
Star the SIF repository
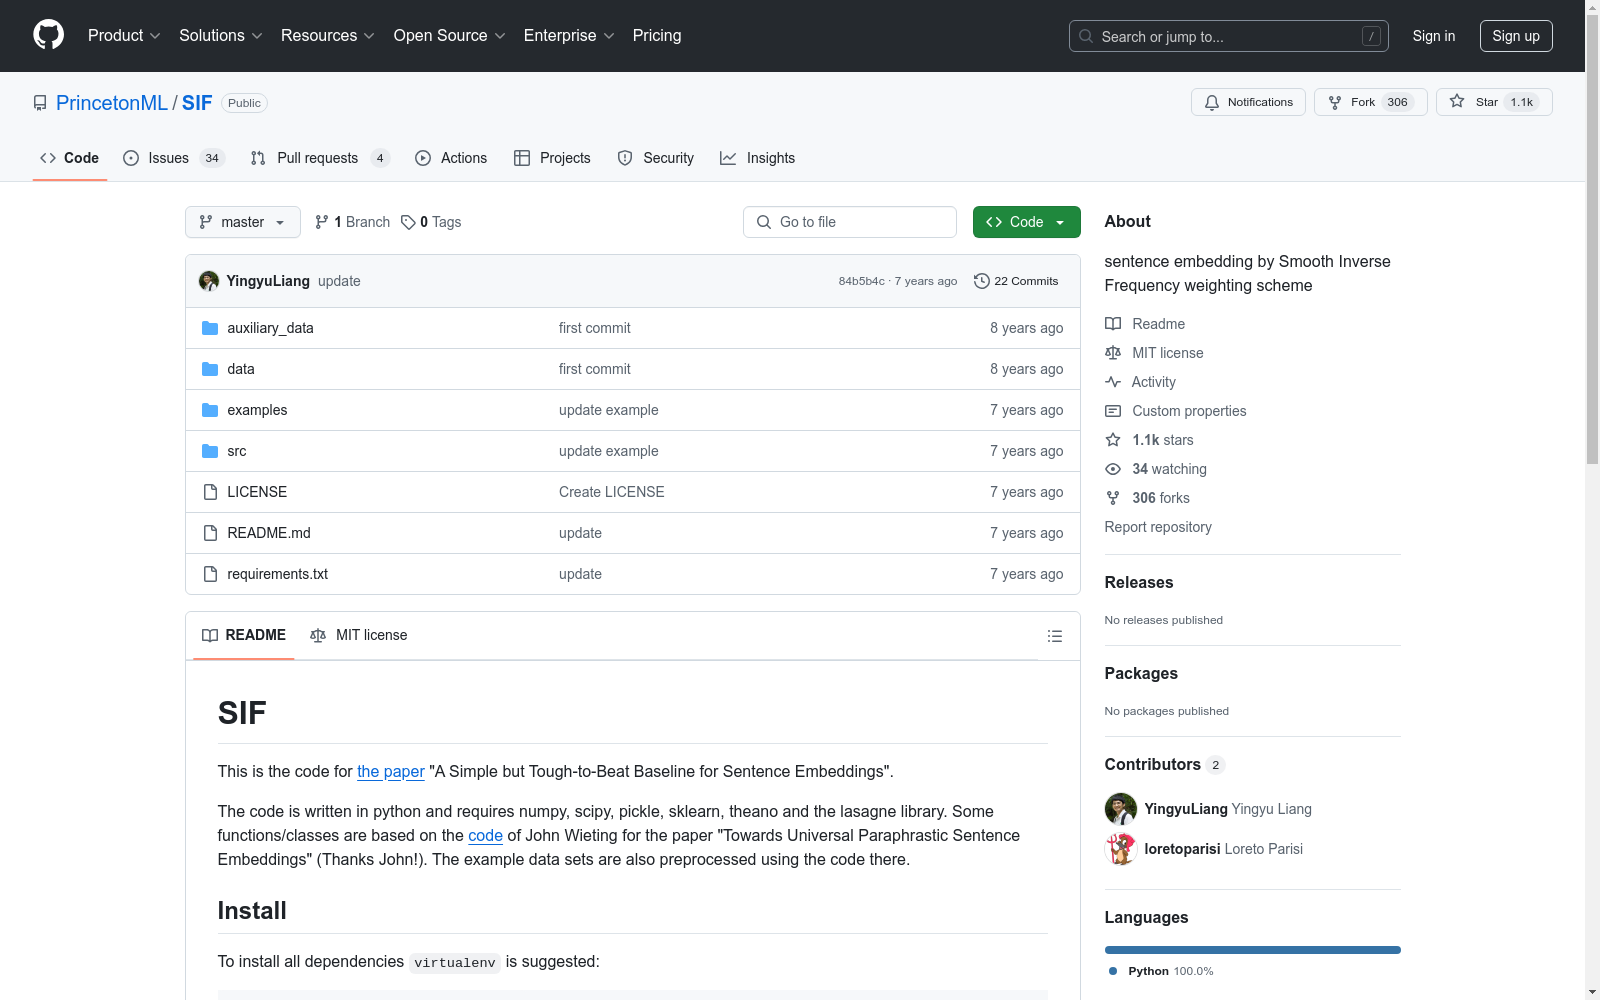coord(1494,102)
